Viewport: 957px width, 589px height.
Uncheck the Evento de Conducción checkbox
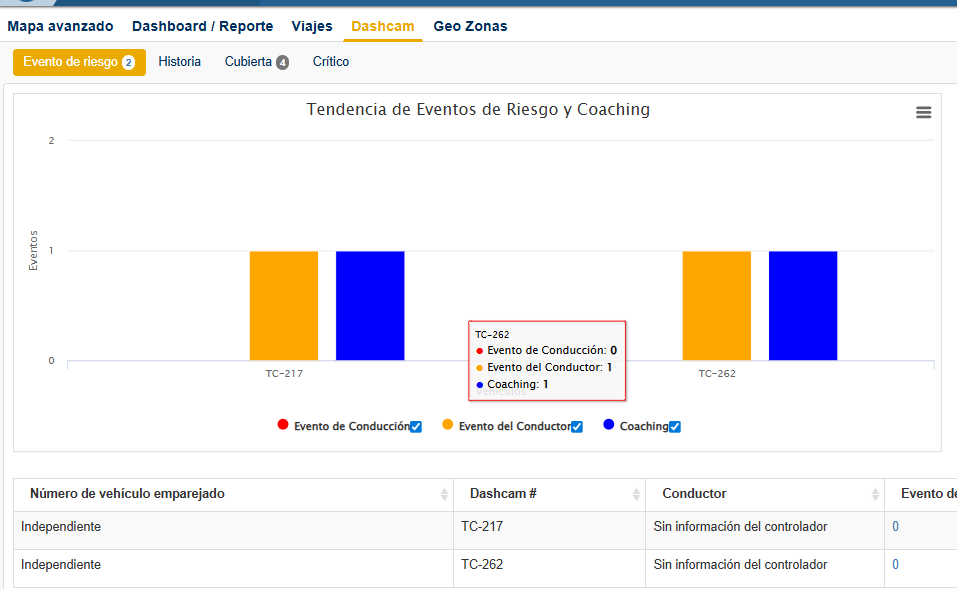(x=416, y=427)
